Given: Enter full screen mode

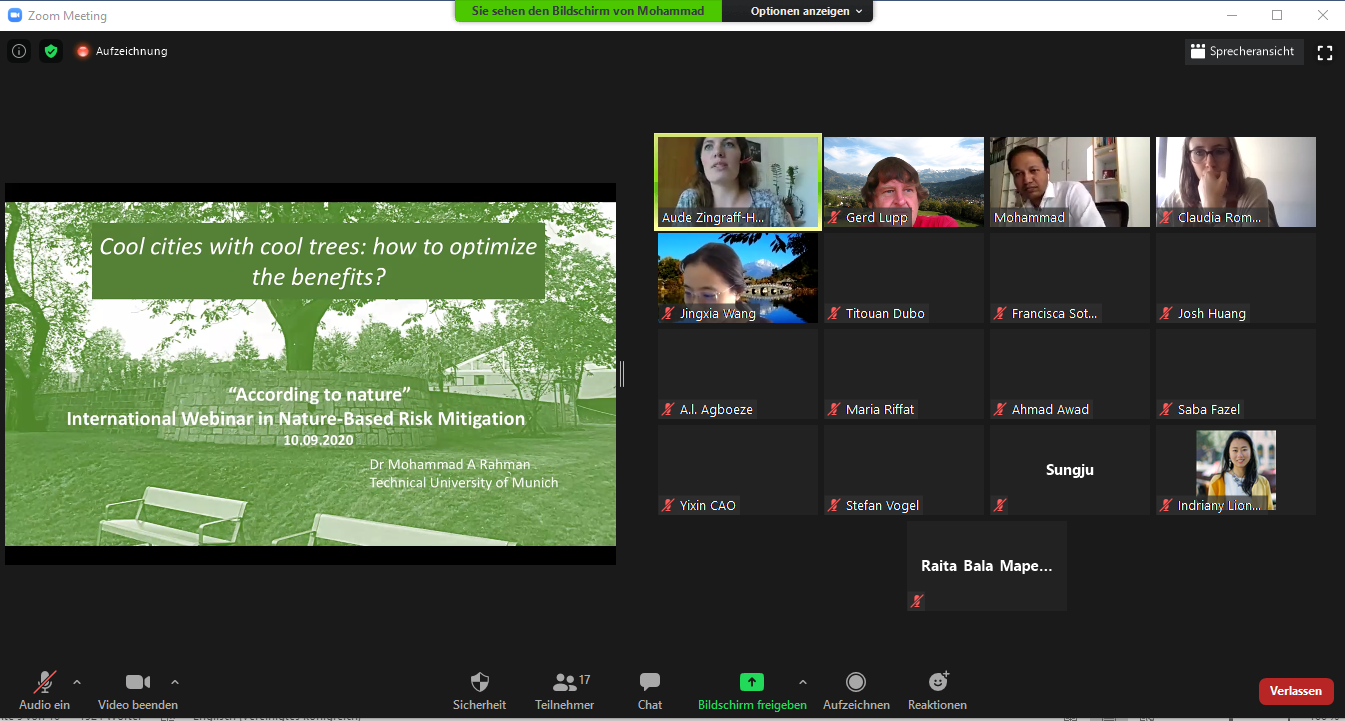Looking at the screenshot, I should (1325, 53).
